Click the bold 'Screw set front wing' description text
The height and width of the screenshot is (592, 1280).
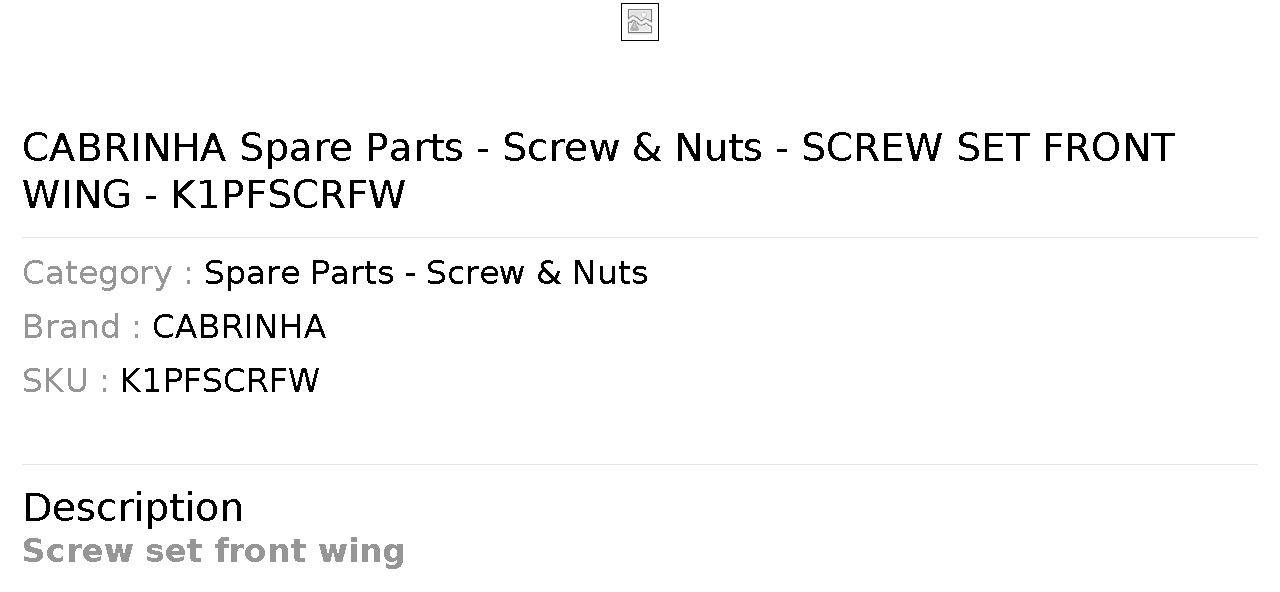click(x=213, y=551)
